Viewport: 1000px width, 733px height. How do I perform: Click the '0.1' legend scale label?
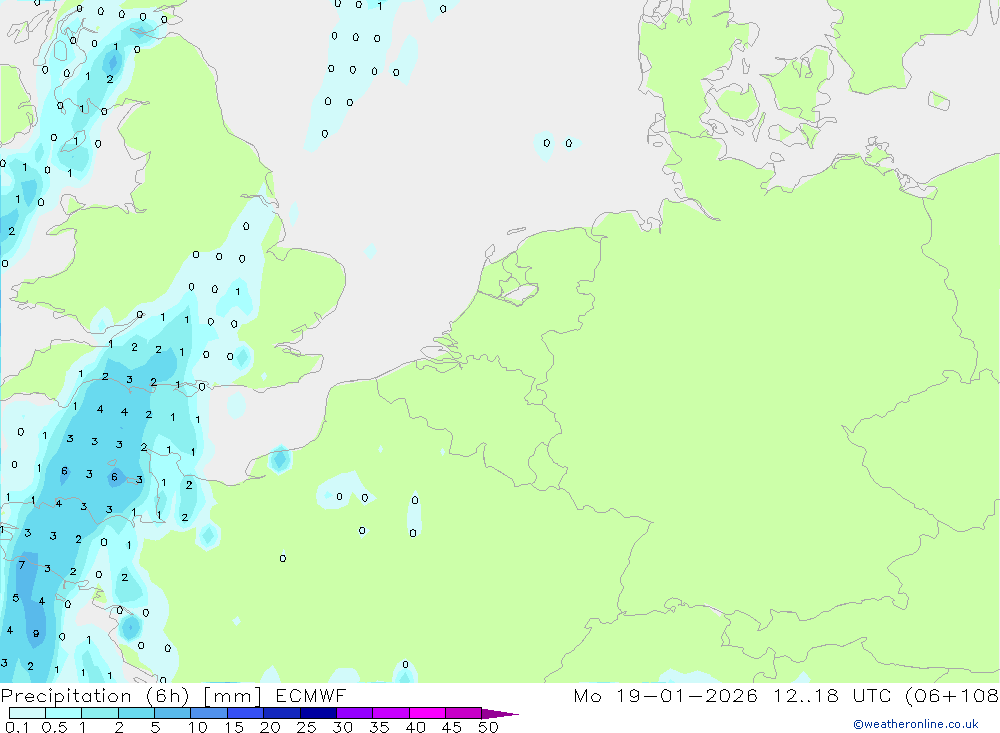(x=17, y=727)
